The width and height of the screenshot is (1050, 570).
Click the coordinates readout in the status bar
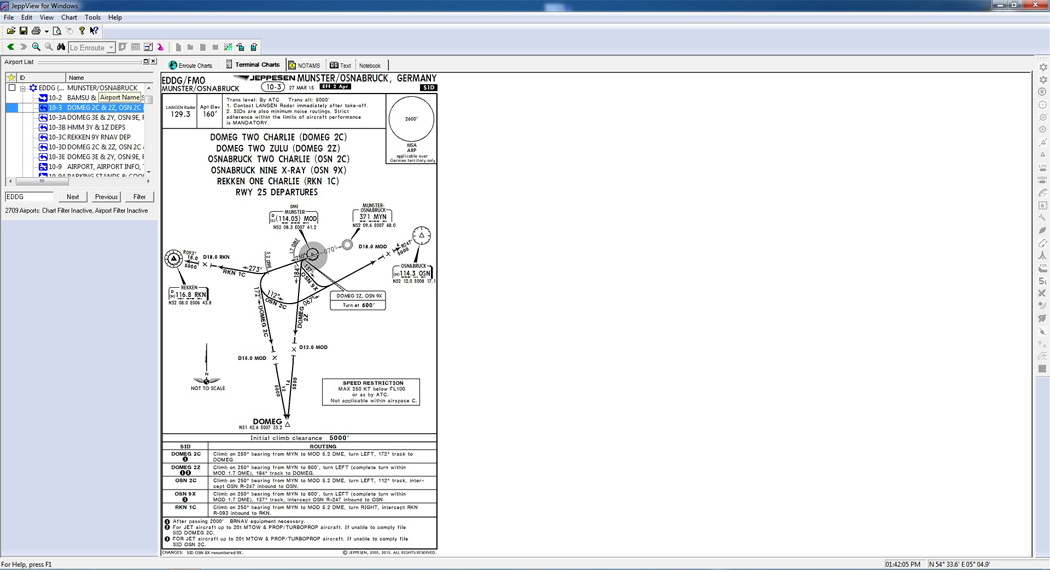pos(960,565)
